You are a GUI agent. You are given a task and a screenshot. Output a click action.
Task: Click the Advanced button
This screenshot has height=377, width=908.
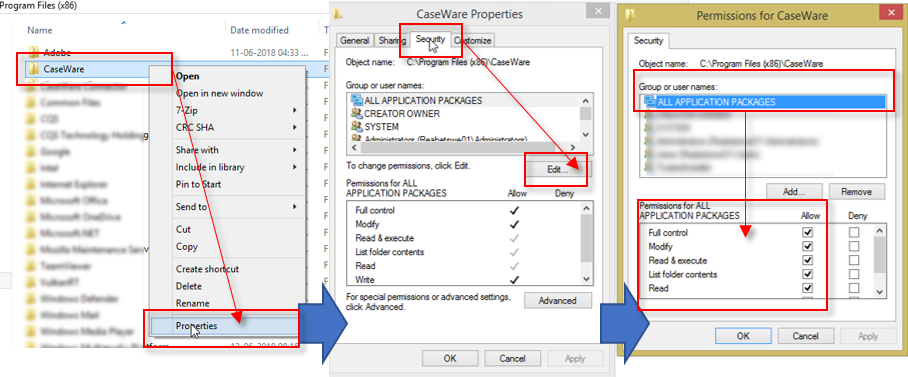pos(558,301)
